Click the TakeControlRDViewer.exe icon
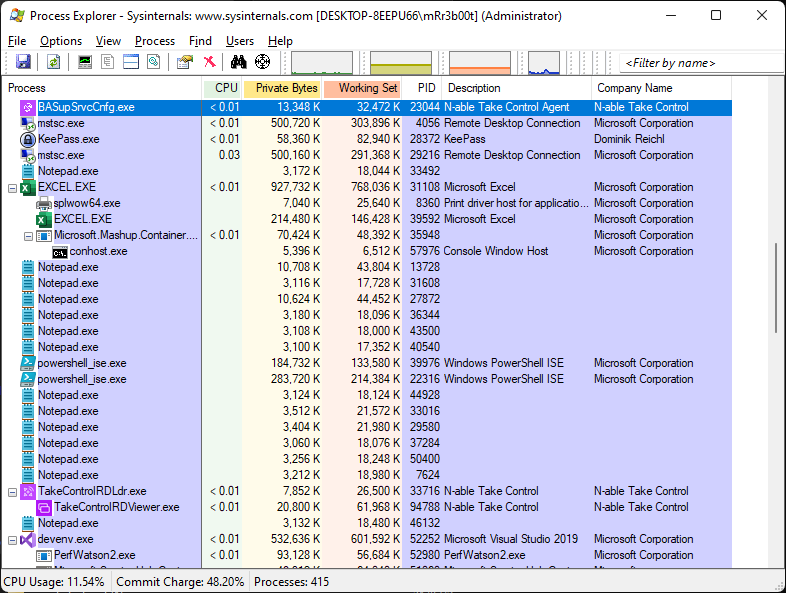Image resolution: width=786 pixels, height=593 pixels. [x=44, y=507]
